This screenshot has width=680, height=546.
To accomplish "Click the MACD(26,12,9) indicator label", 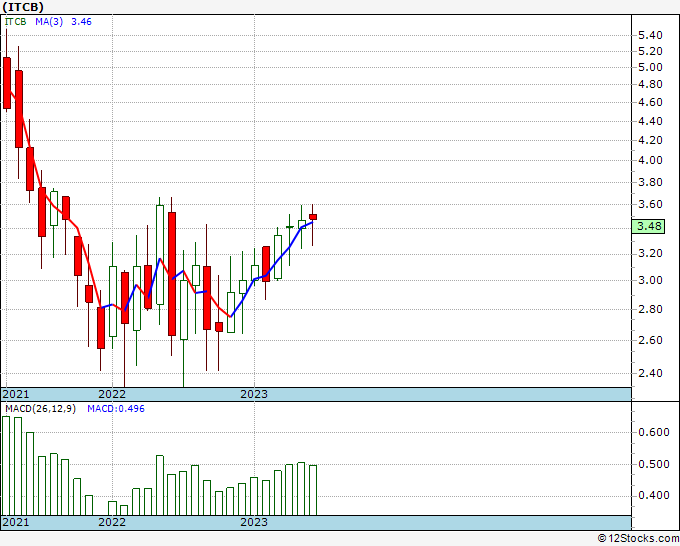I will [40, 409].
